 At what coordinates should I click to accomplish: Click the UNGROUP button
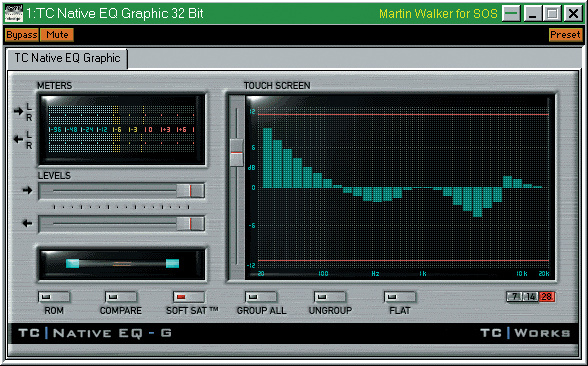(x=330, y=297)
